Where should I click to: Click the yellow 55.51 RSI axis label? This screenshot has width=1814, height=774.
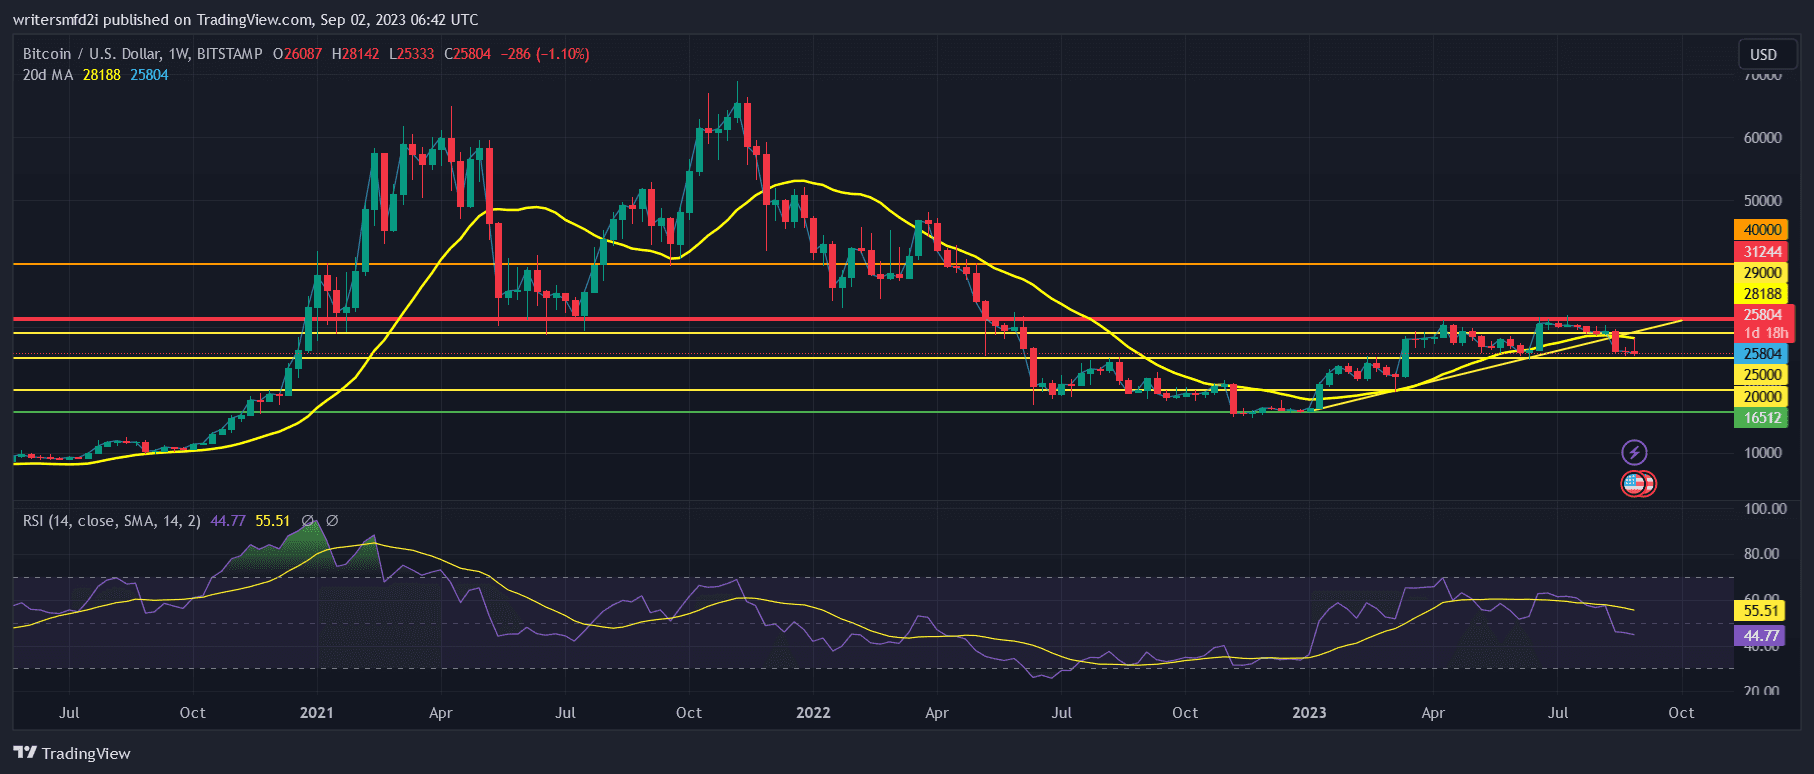(x=1760, y=611)
